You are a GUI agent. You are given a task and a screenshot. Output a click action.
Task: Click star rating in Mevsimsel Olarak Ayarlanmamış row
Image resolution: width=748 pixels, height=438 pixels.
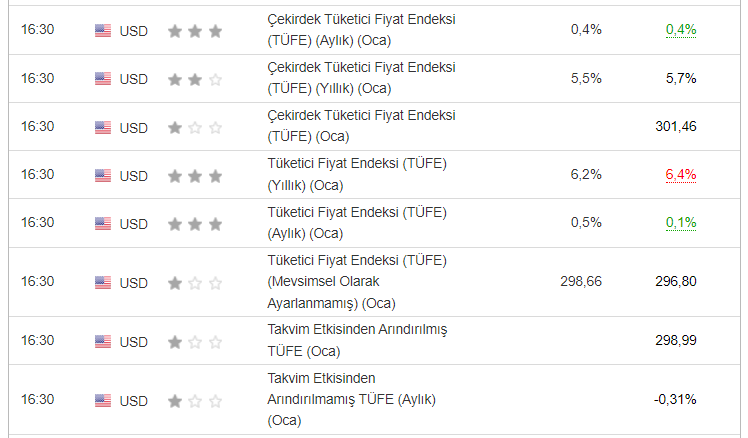[195, 283]
